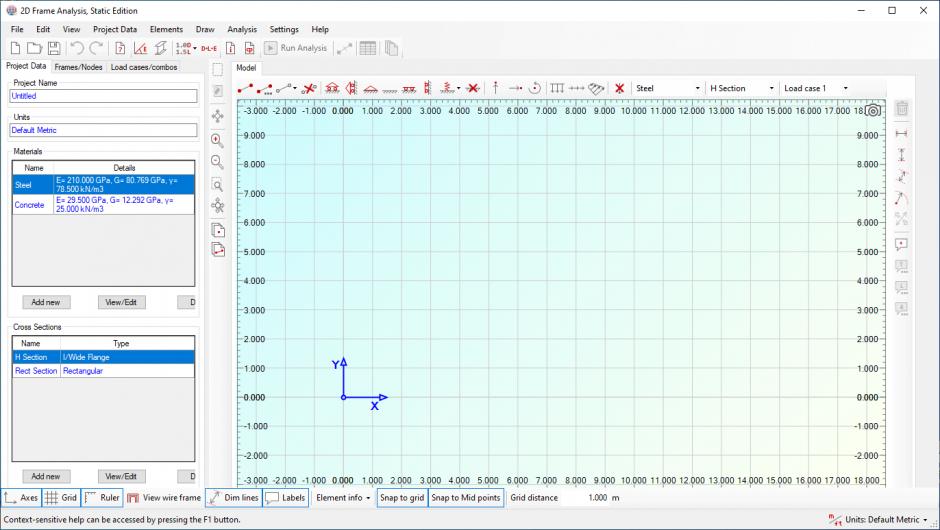Image resolution: width=940 pixels, height=530 pixels.
Task: Click the Project Name input field
Action: tap(103, 96)
